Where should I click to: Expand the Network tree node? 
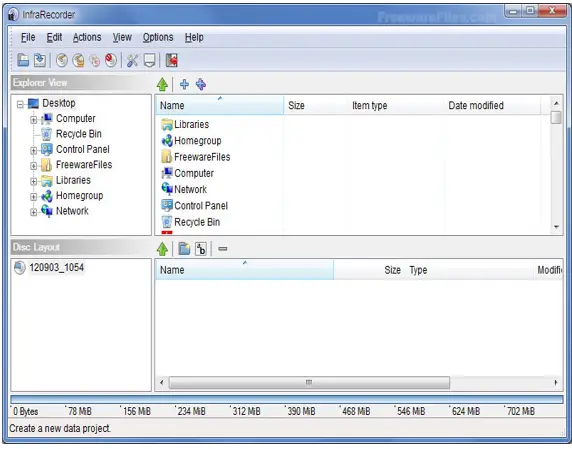pos(34,212)
